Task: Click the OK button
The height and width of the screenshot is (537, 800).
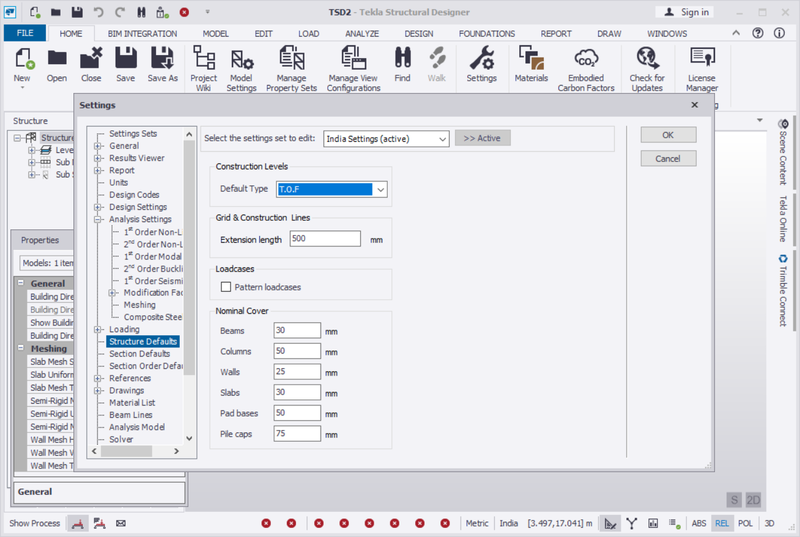Action: [668, 135]
